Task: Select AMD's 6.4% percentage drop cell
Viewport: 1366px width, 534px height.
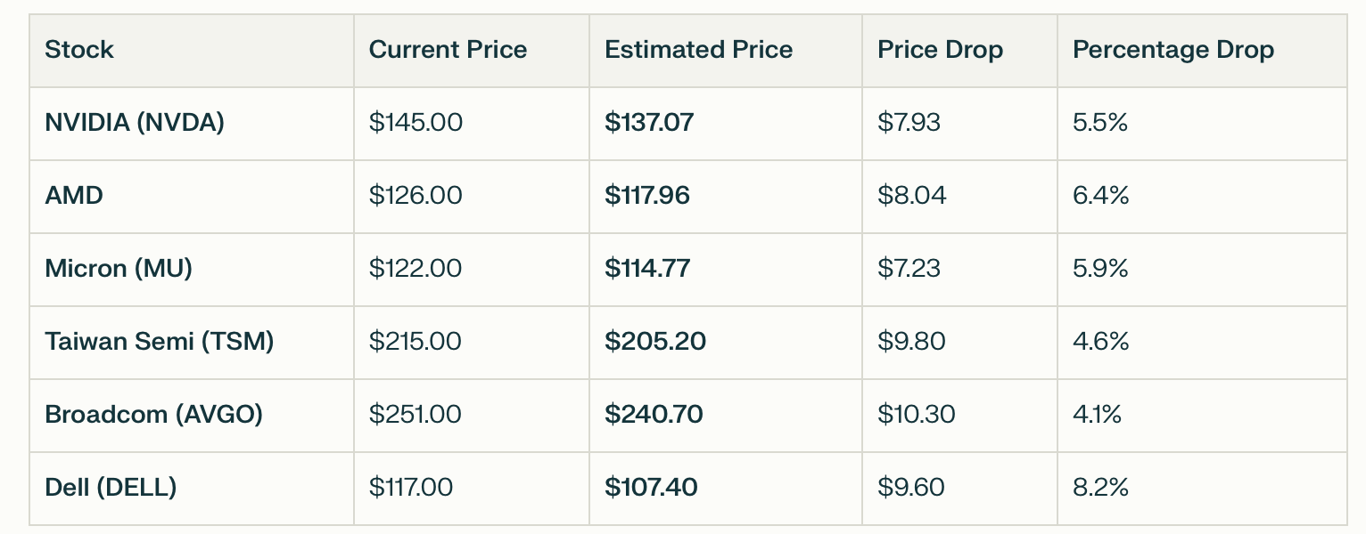Action: (1101, 196)
